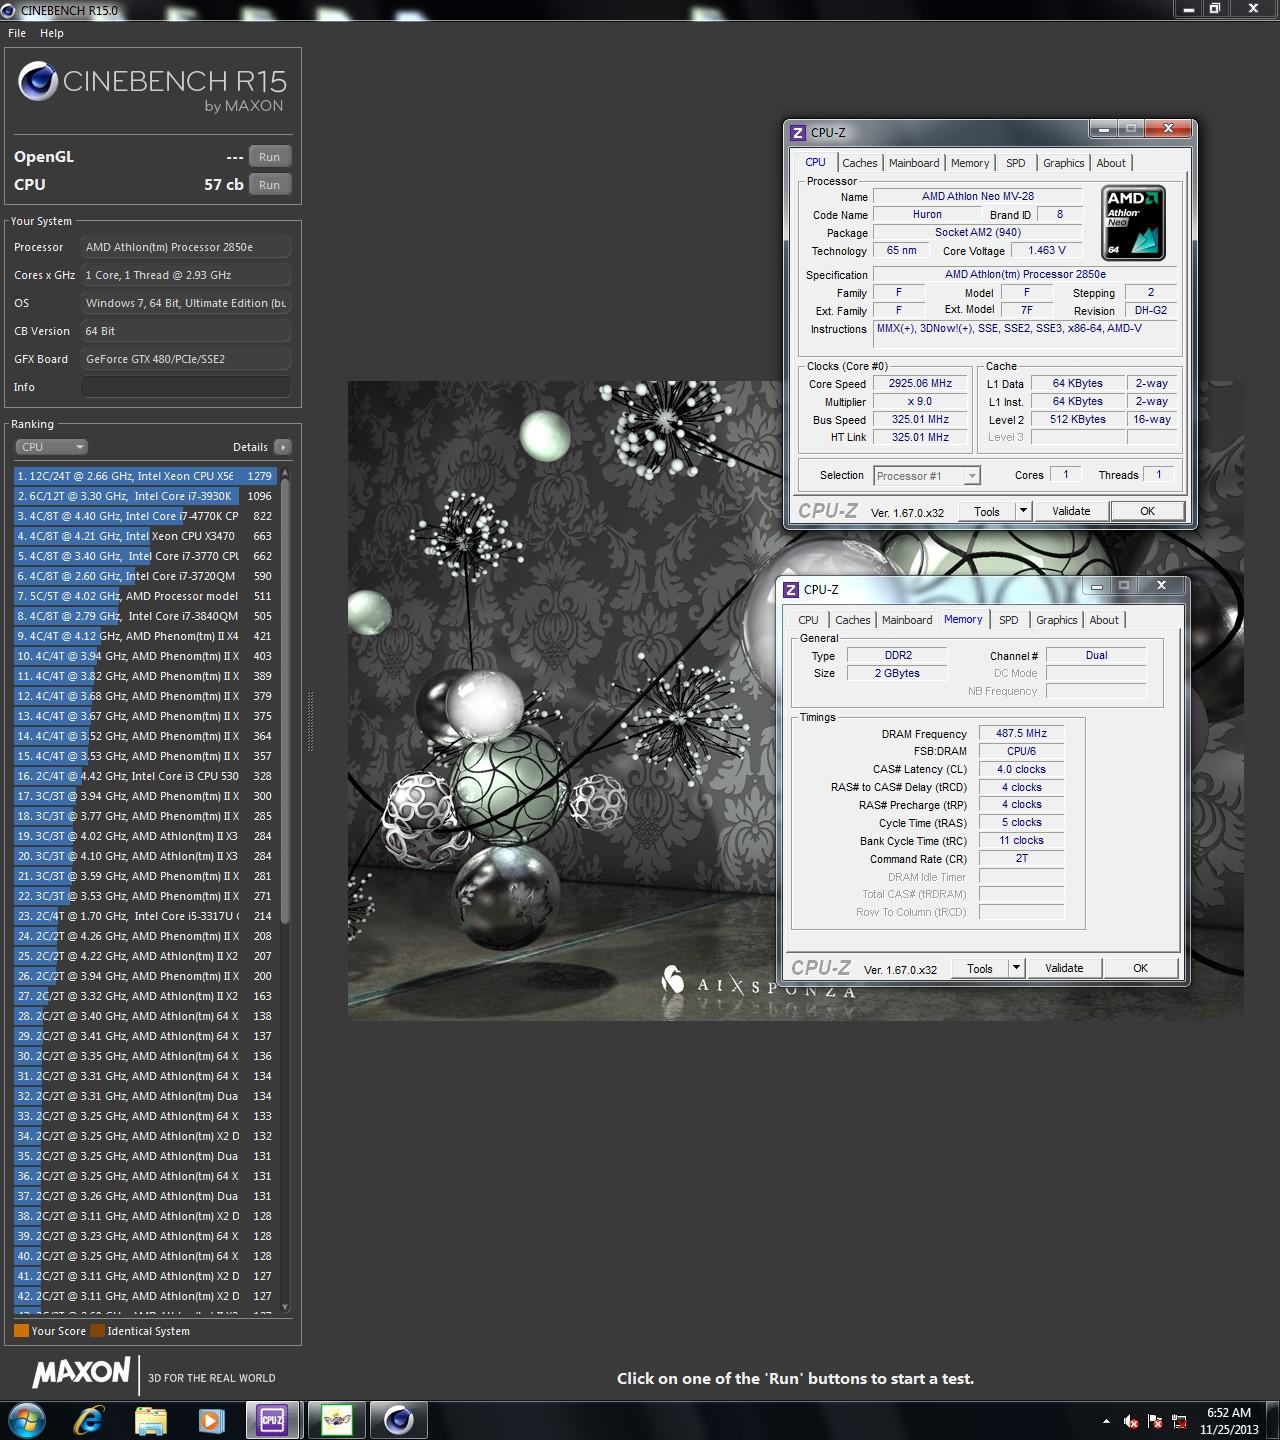Open the CPU ranking type dropdown
This screenshot has width=1280, height=1440.
pos(52,447)
